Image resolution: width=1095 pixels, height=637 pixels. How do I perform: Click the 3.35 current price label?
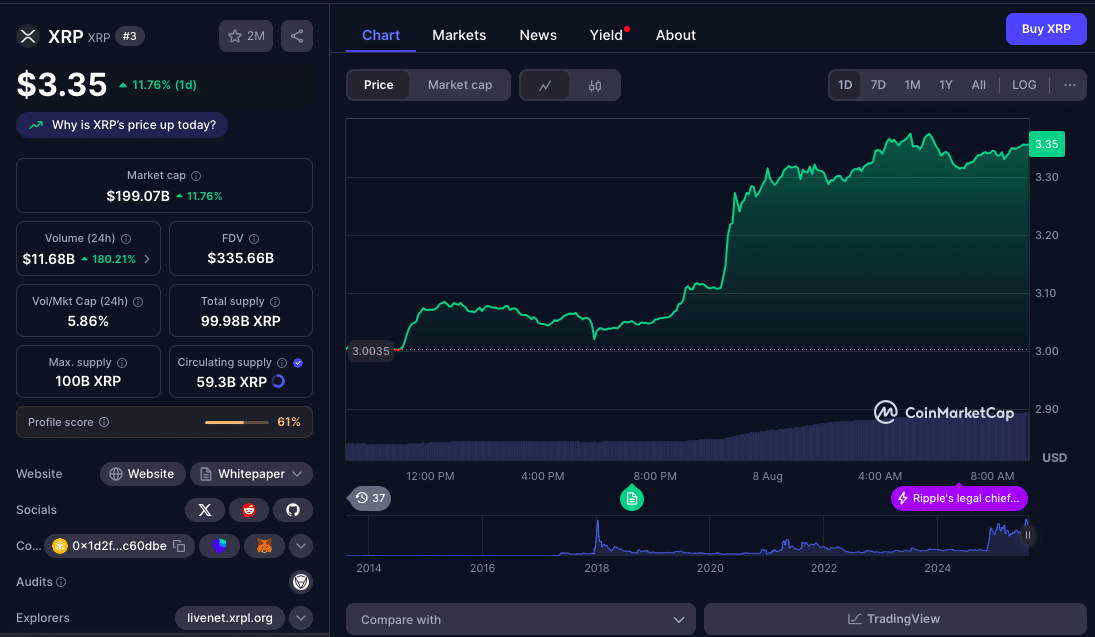1046,144
